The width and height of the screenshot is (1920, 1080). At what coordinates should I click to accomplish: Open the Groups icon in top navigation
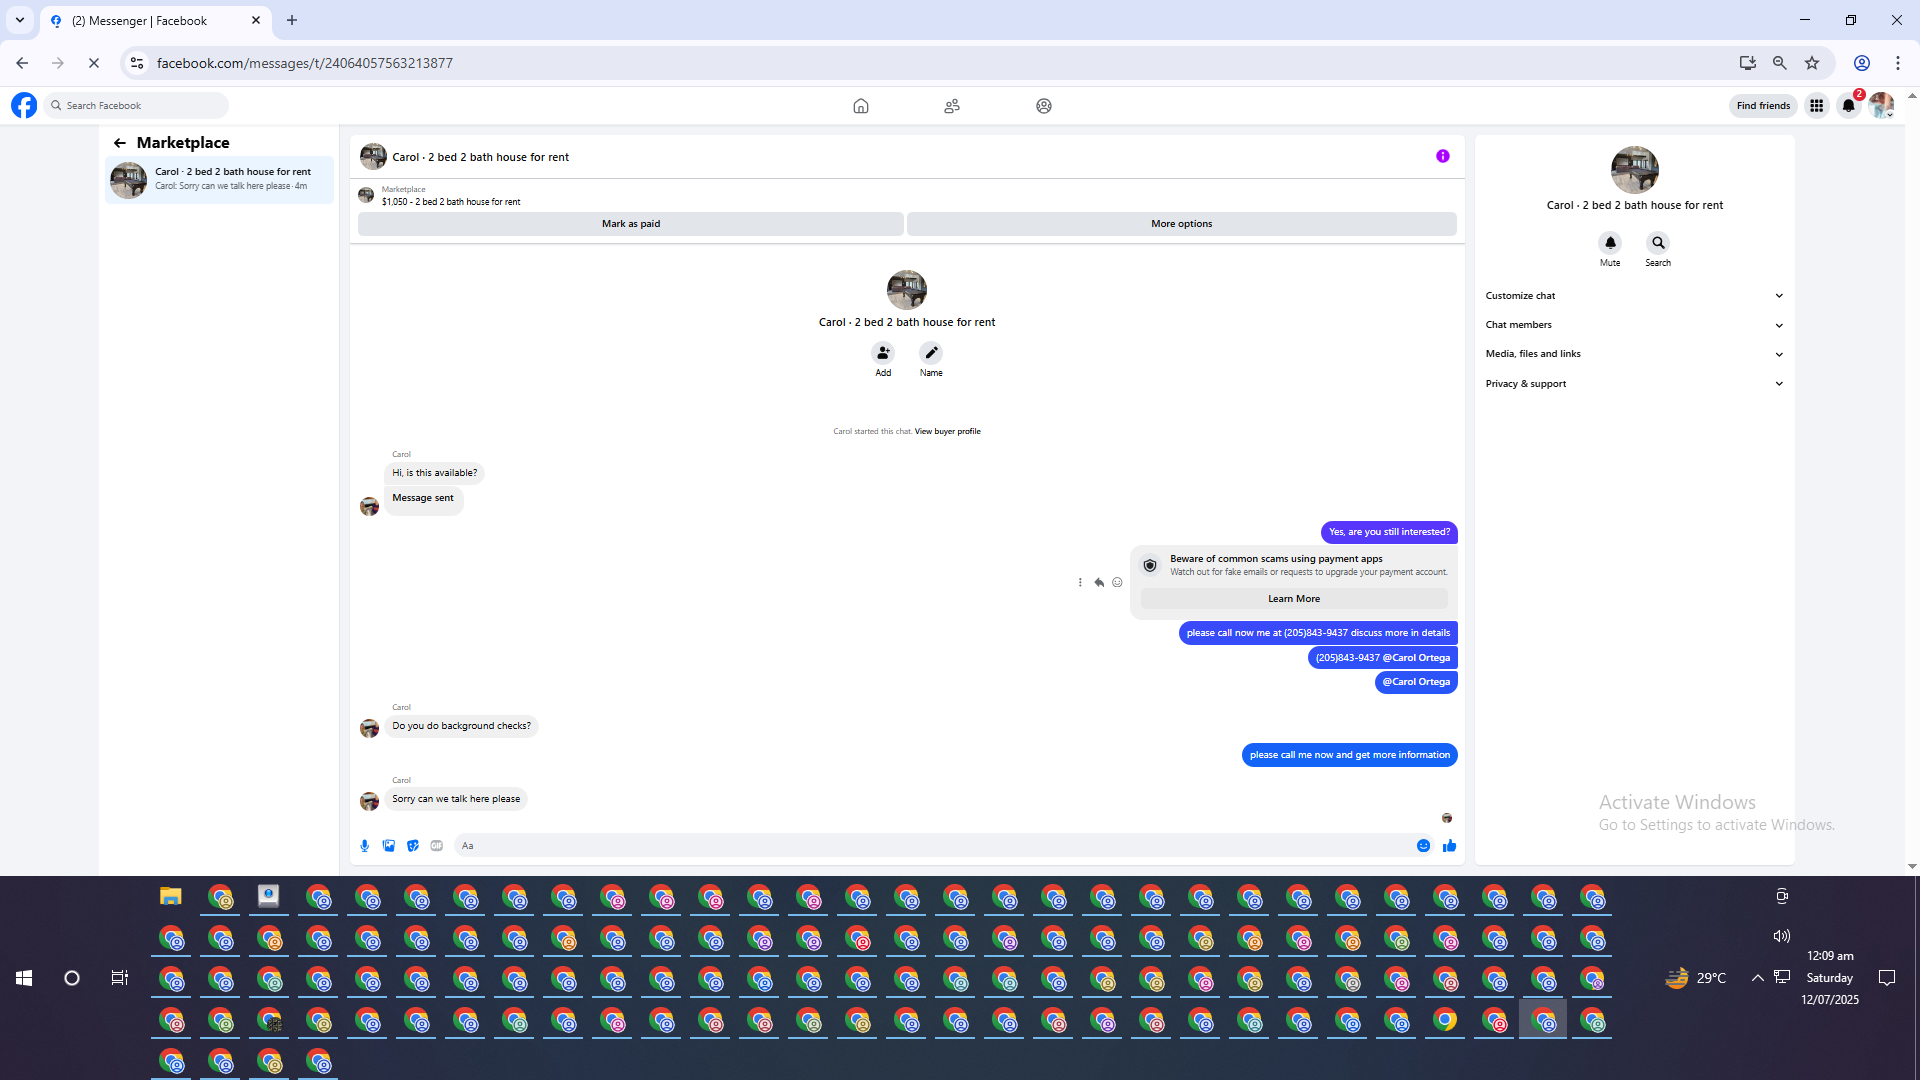click(x=1044, y=106)
